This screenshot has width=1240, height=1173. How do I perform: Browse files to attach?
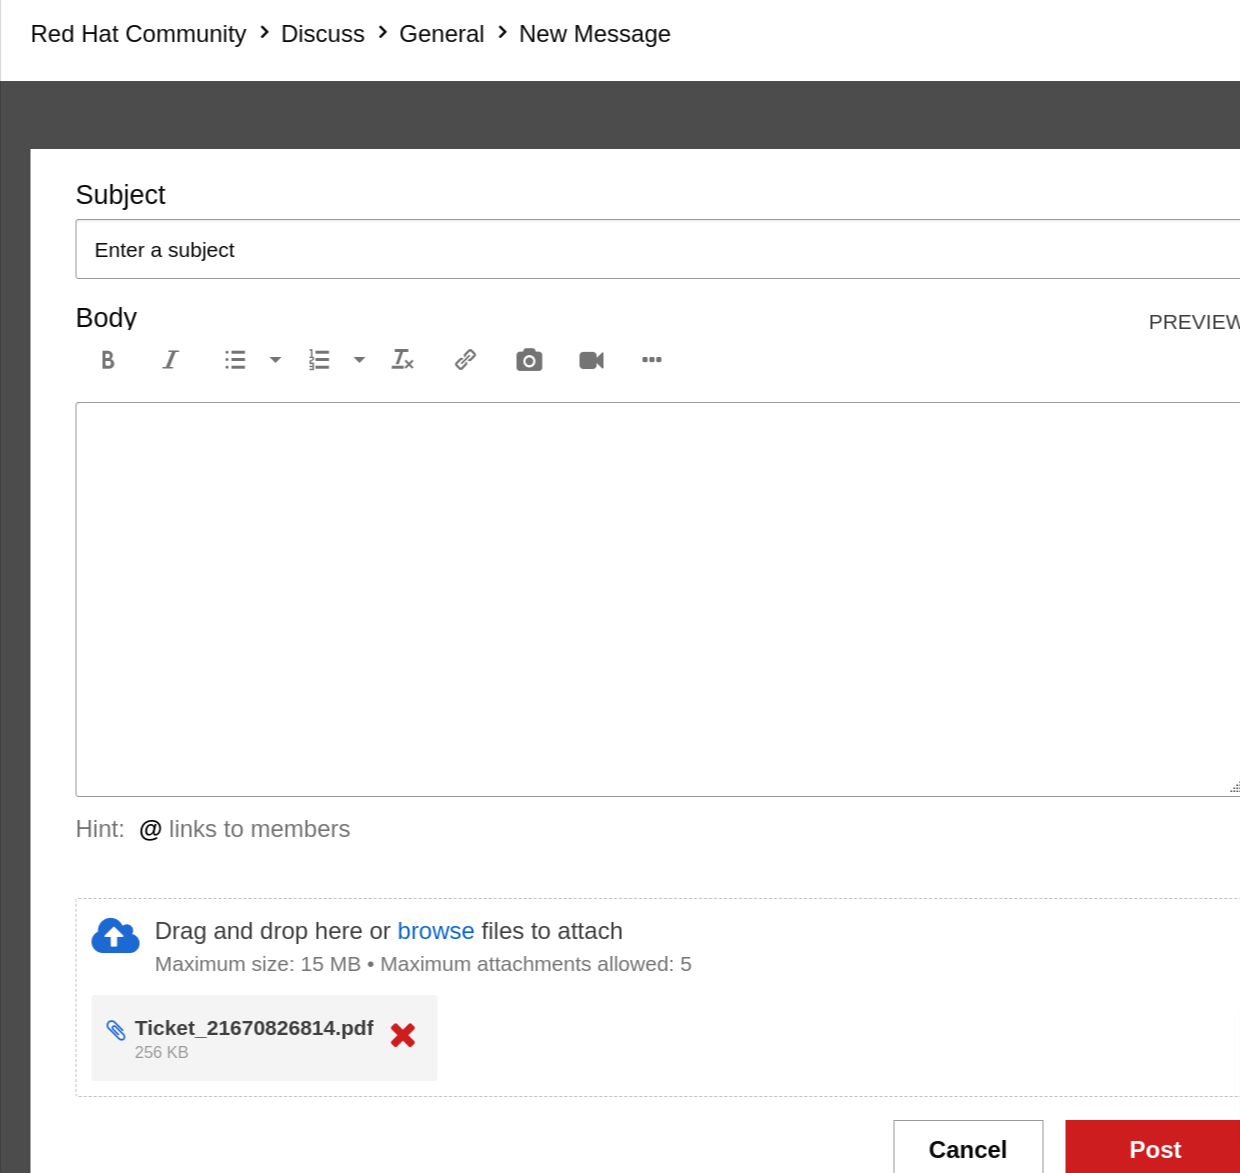(436, 930)
